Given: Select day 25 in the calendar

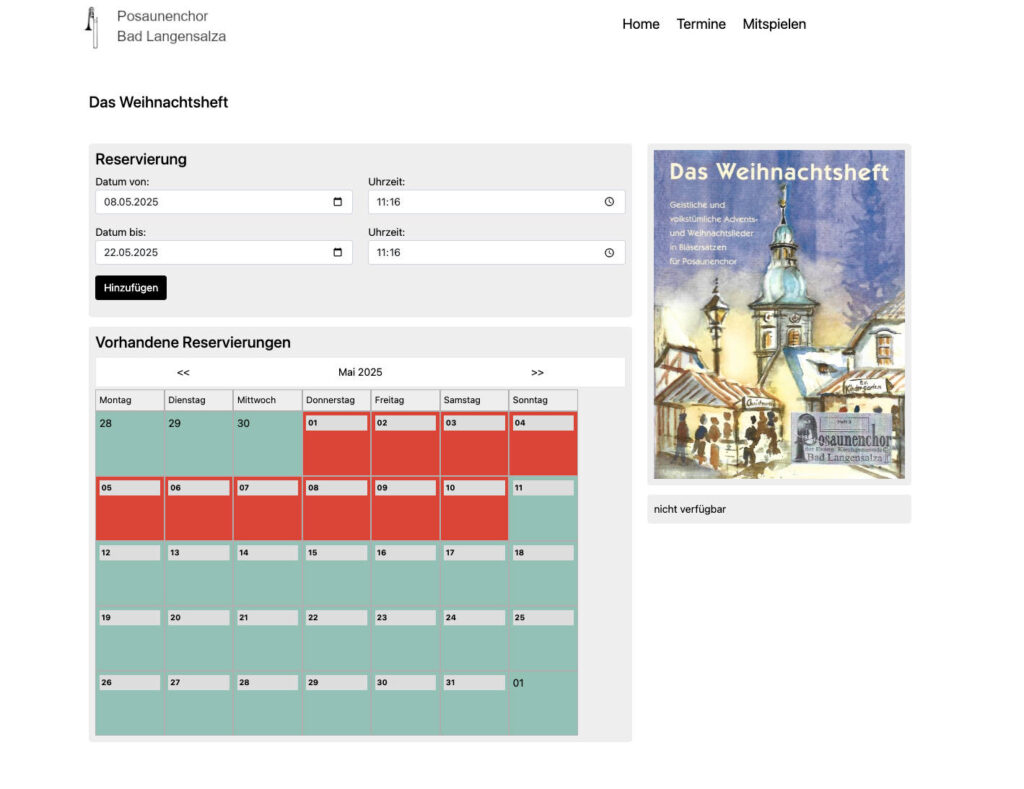Looking at the screenshot, I should (x=543, y=638).
